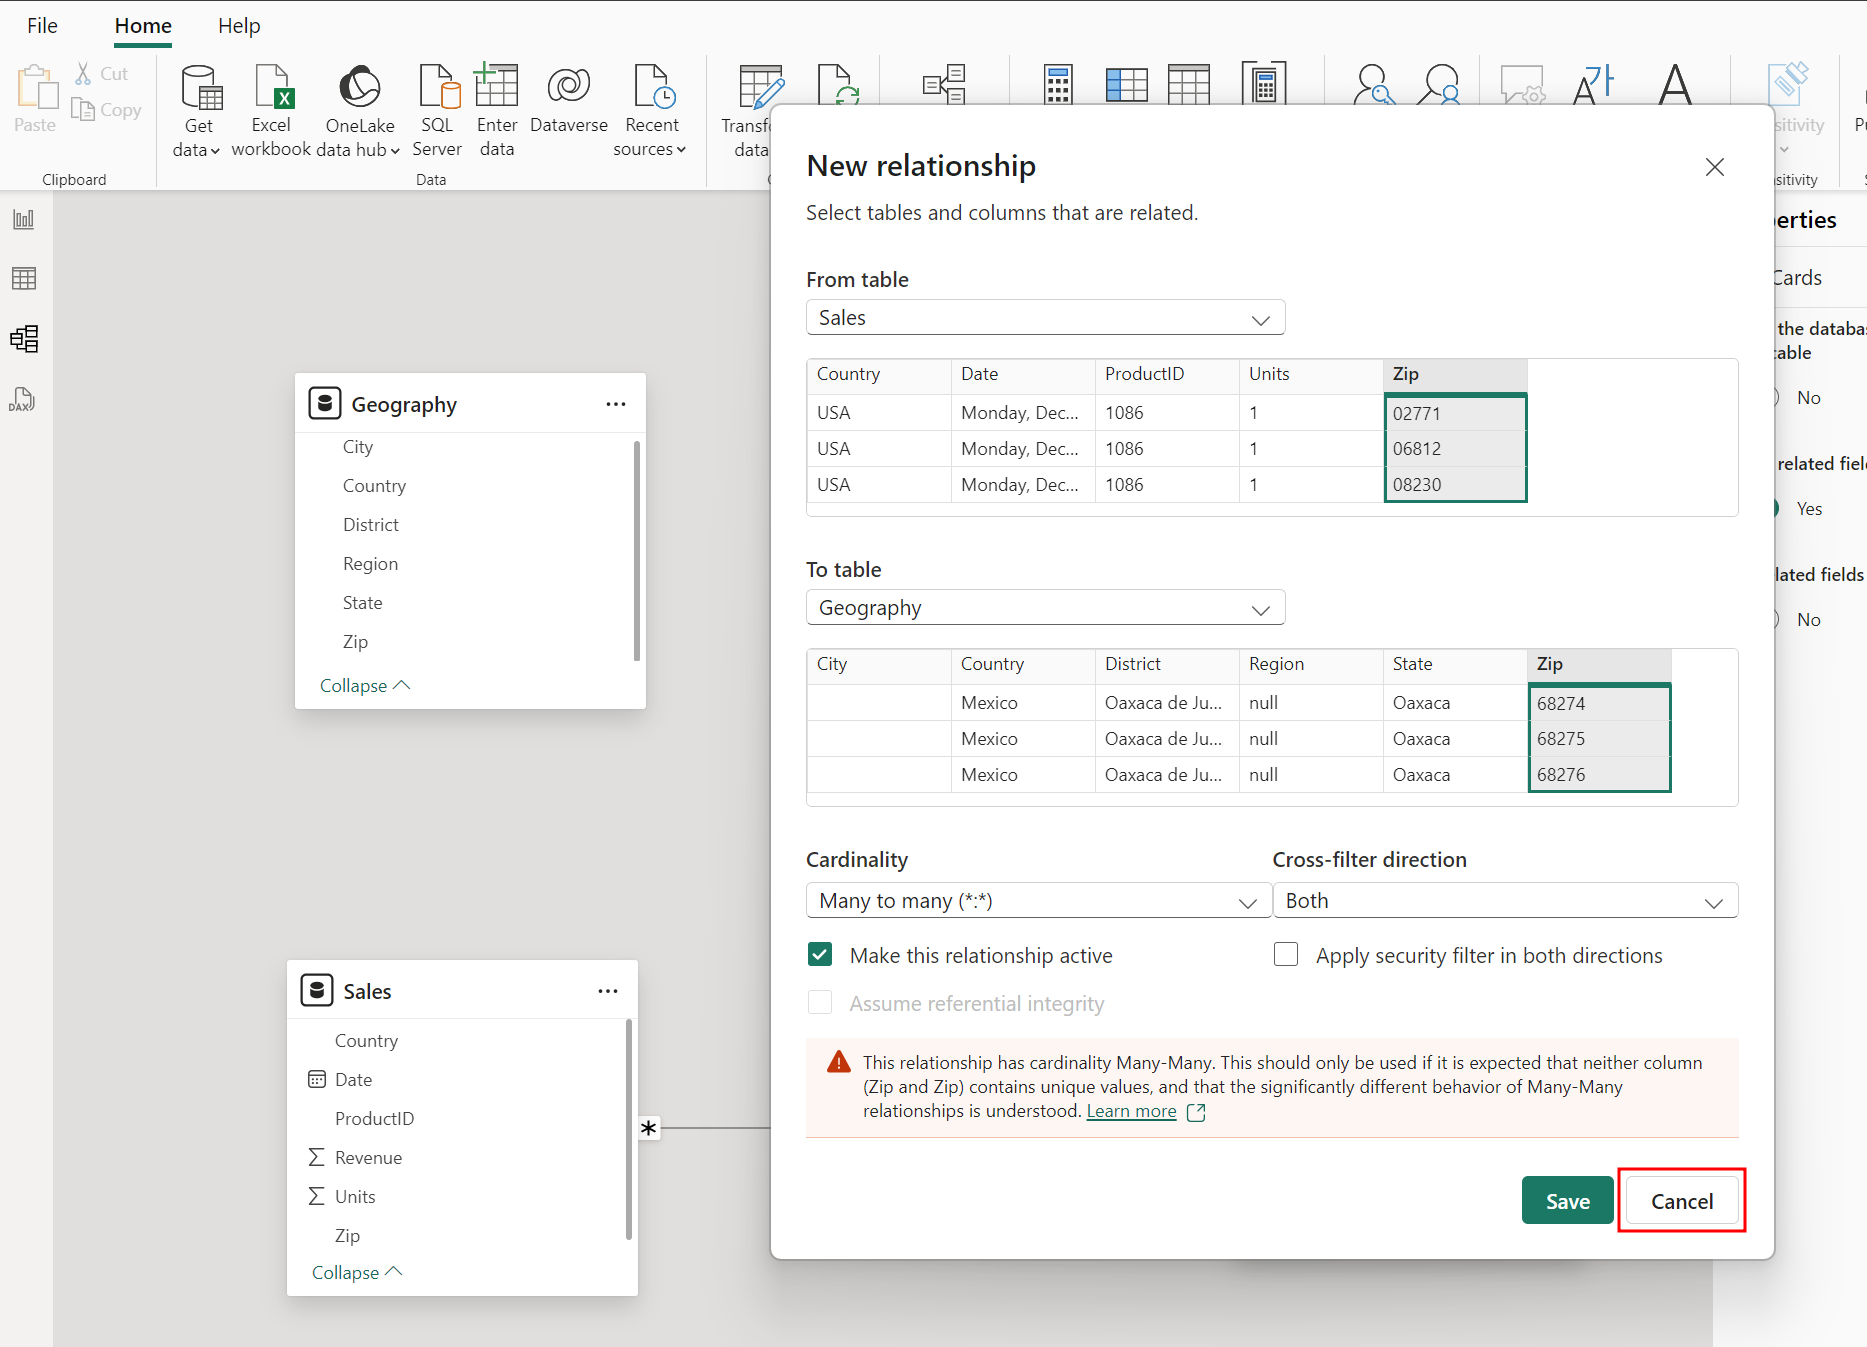Select Zip column header in Sales preview

click(x=1454, y=374)
